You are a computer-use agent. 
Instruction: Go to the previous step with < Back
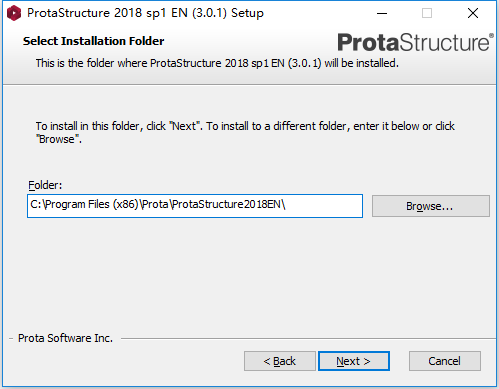click(280, 361)
